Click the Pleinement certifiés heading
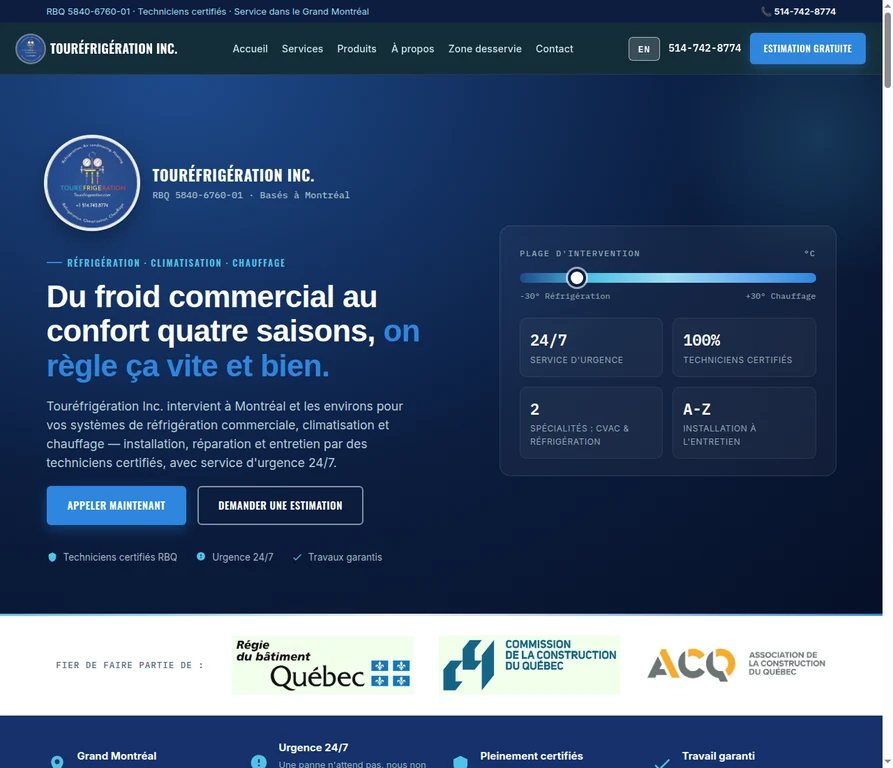This screenshot has width=893, height=768. pyautogui.click(x=531, y=756)
